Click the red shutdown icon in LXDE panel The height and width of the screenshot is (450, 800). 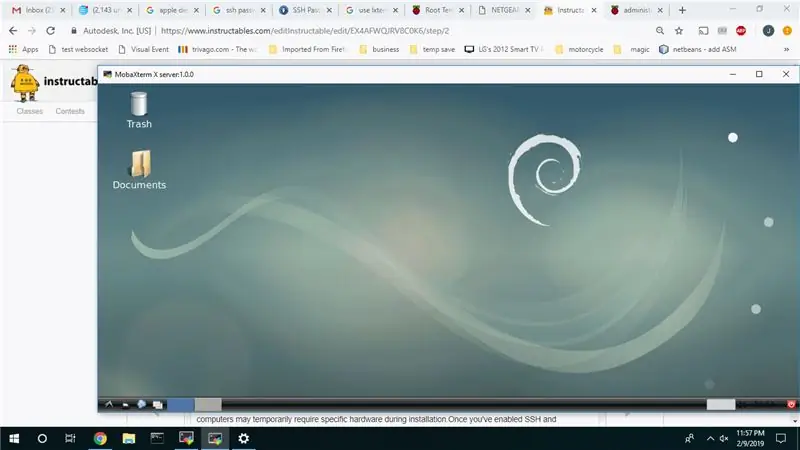(791, 405)
